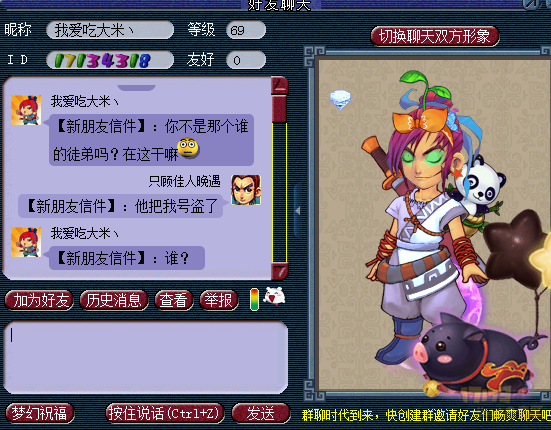The image size is (551, 430).
Task: Click the 加为好友 add friend button
Action: click(39, 300)
